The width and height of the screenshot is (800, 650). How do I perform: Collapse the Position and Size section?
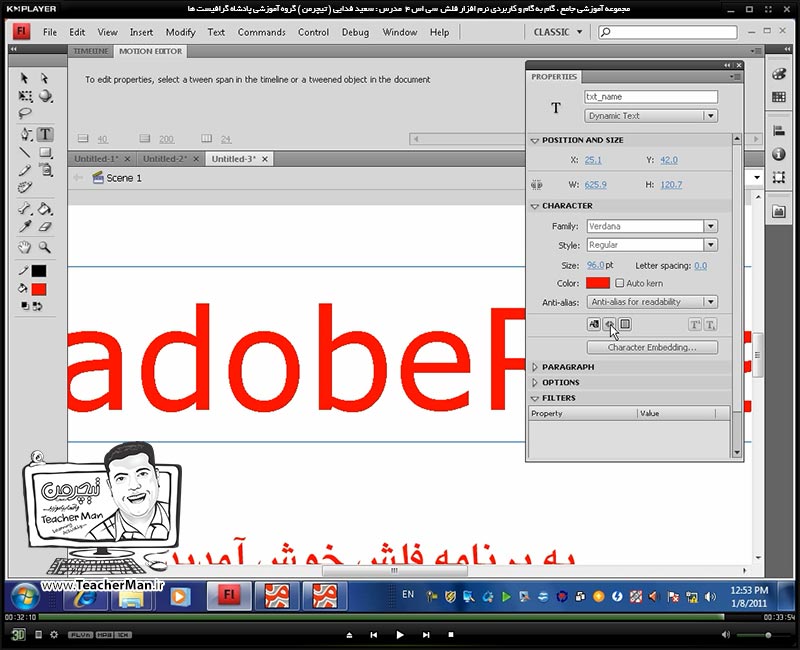click(x=535, y=140)
